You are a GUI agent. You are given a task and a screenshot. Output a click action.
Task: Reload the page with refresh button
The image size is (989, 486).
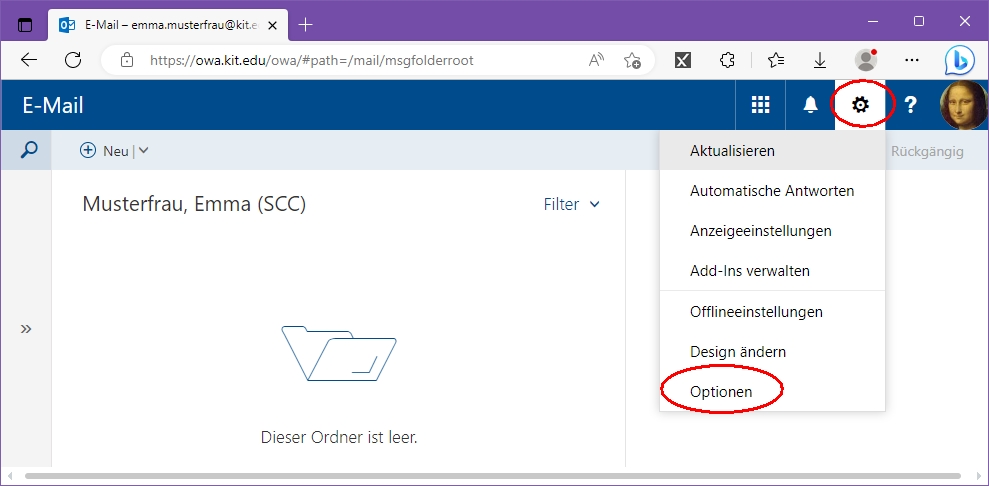point(73,60)
